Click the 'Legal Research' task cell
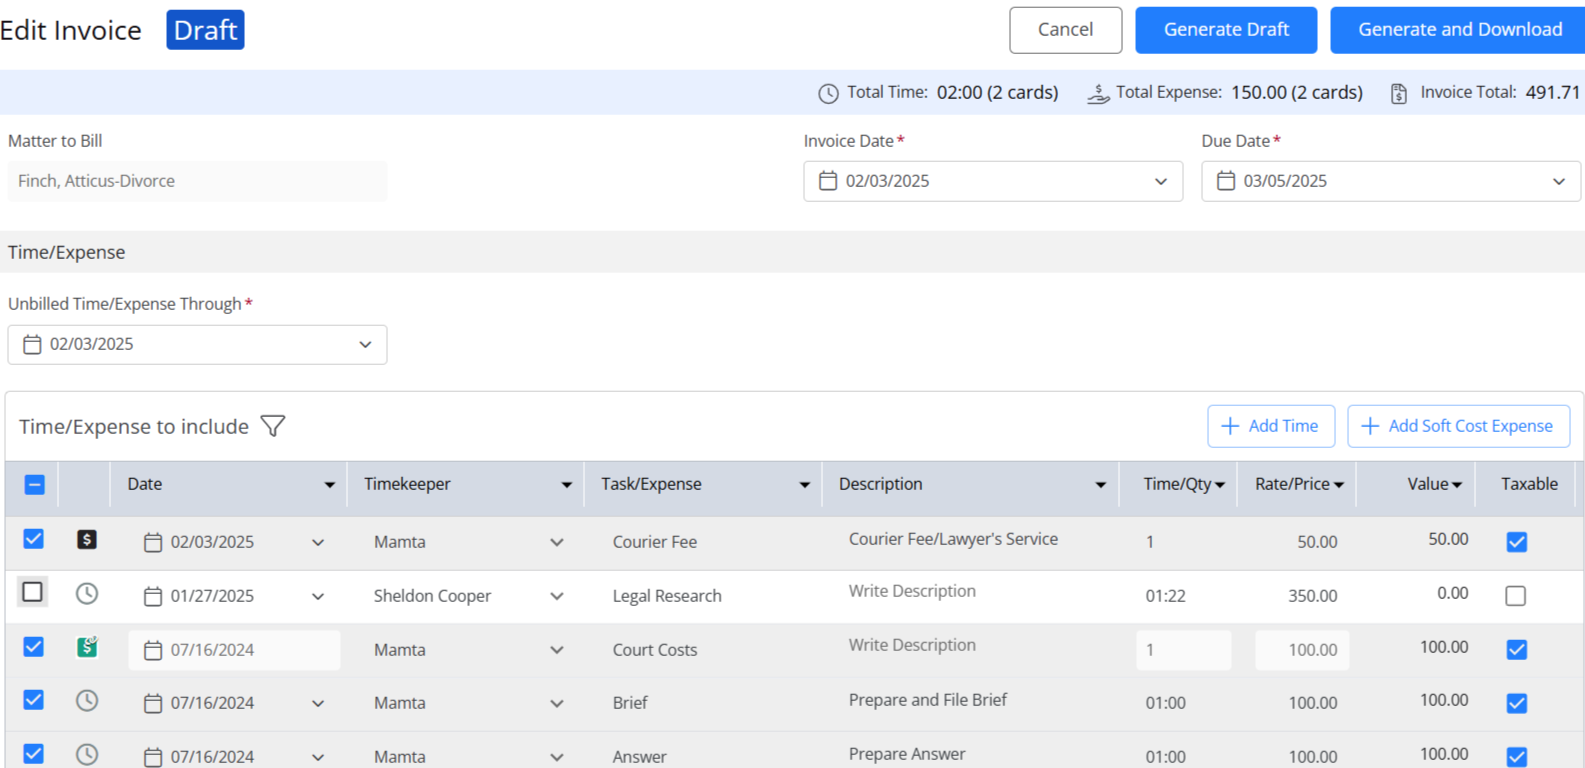1585x768 pixels. (x=667, y=596)
